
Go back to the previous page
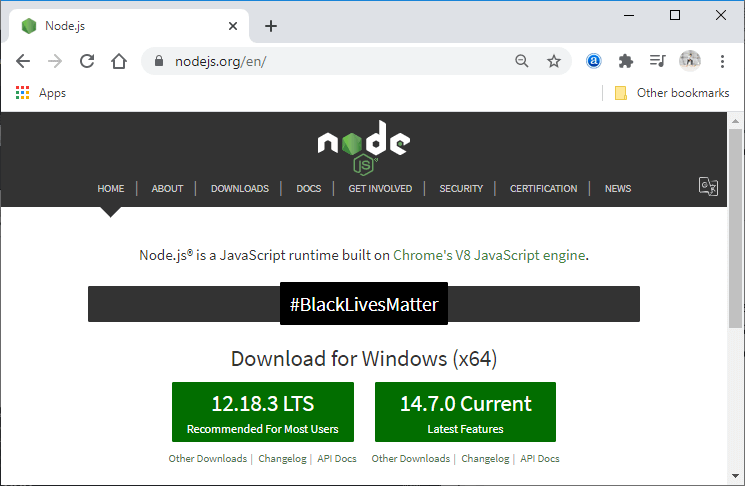[x=23, y=61]
